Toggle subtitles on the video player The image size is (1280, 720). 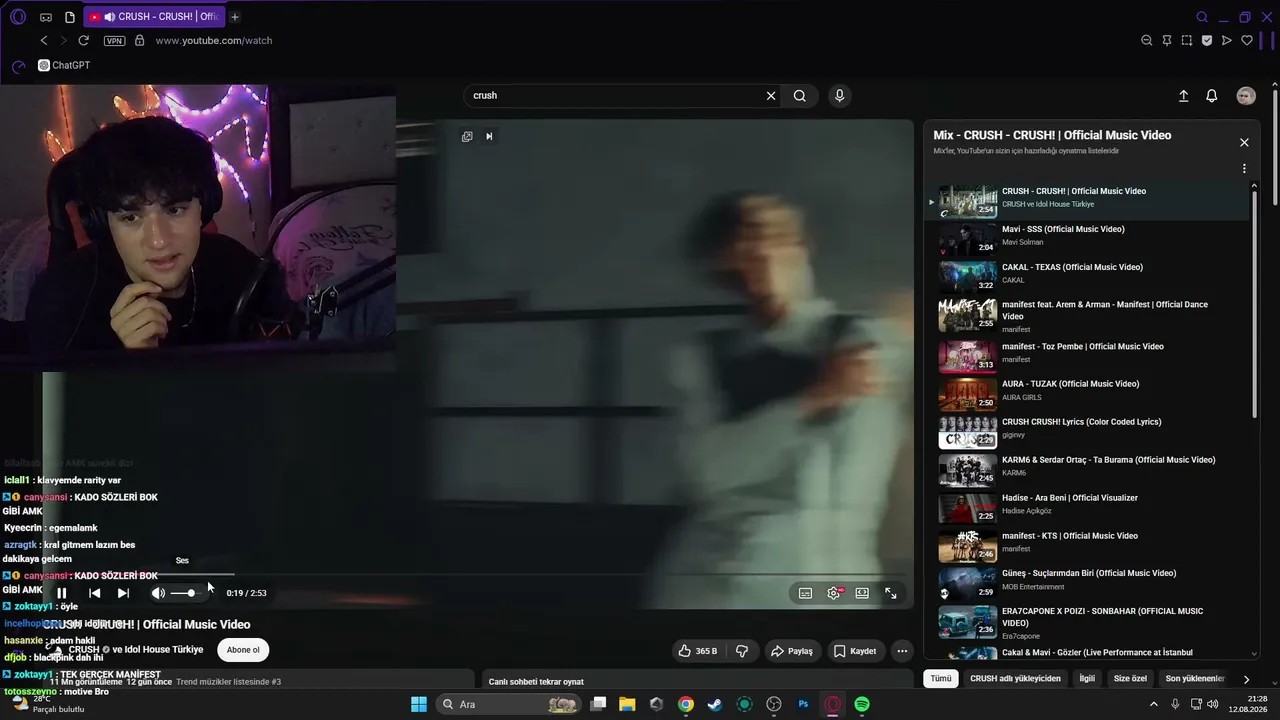point(805,593)
